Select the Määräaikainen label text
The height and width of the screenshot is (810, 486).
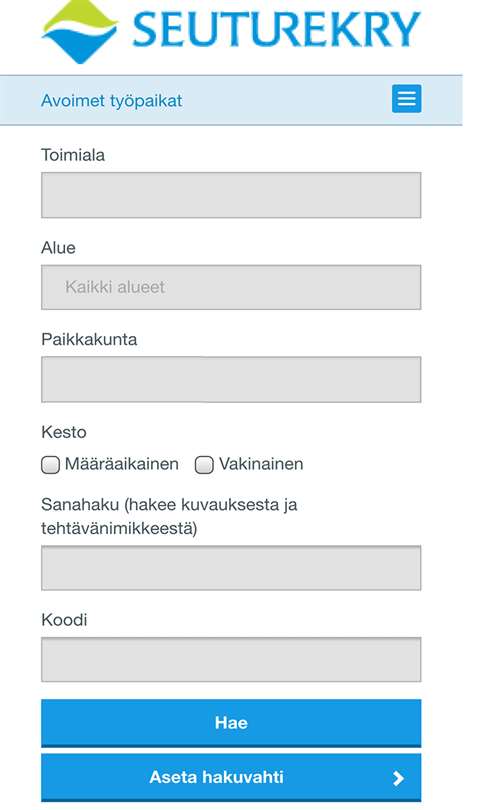pyautogui.click(x=122, y=464)
